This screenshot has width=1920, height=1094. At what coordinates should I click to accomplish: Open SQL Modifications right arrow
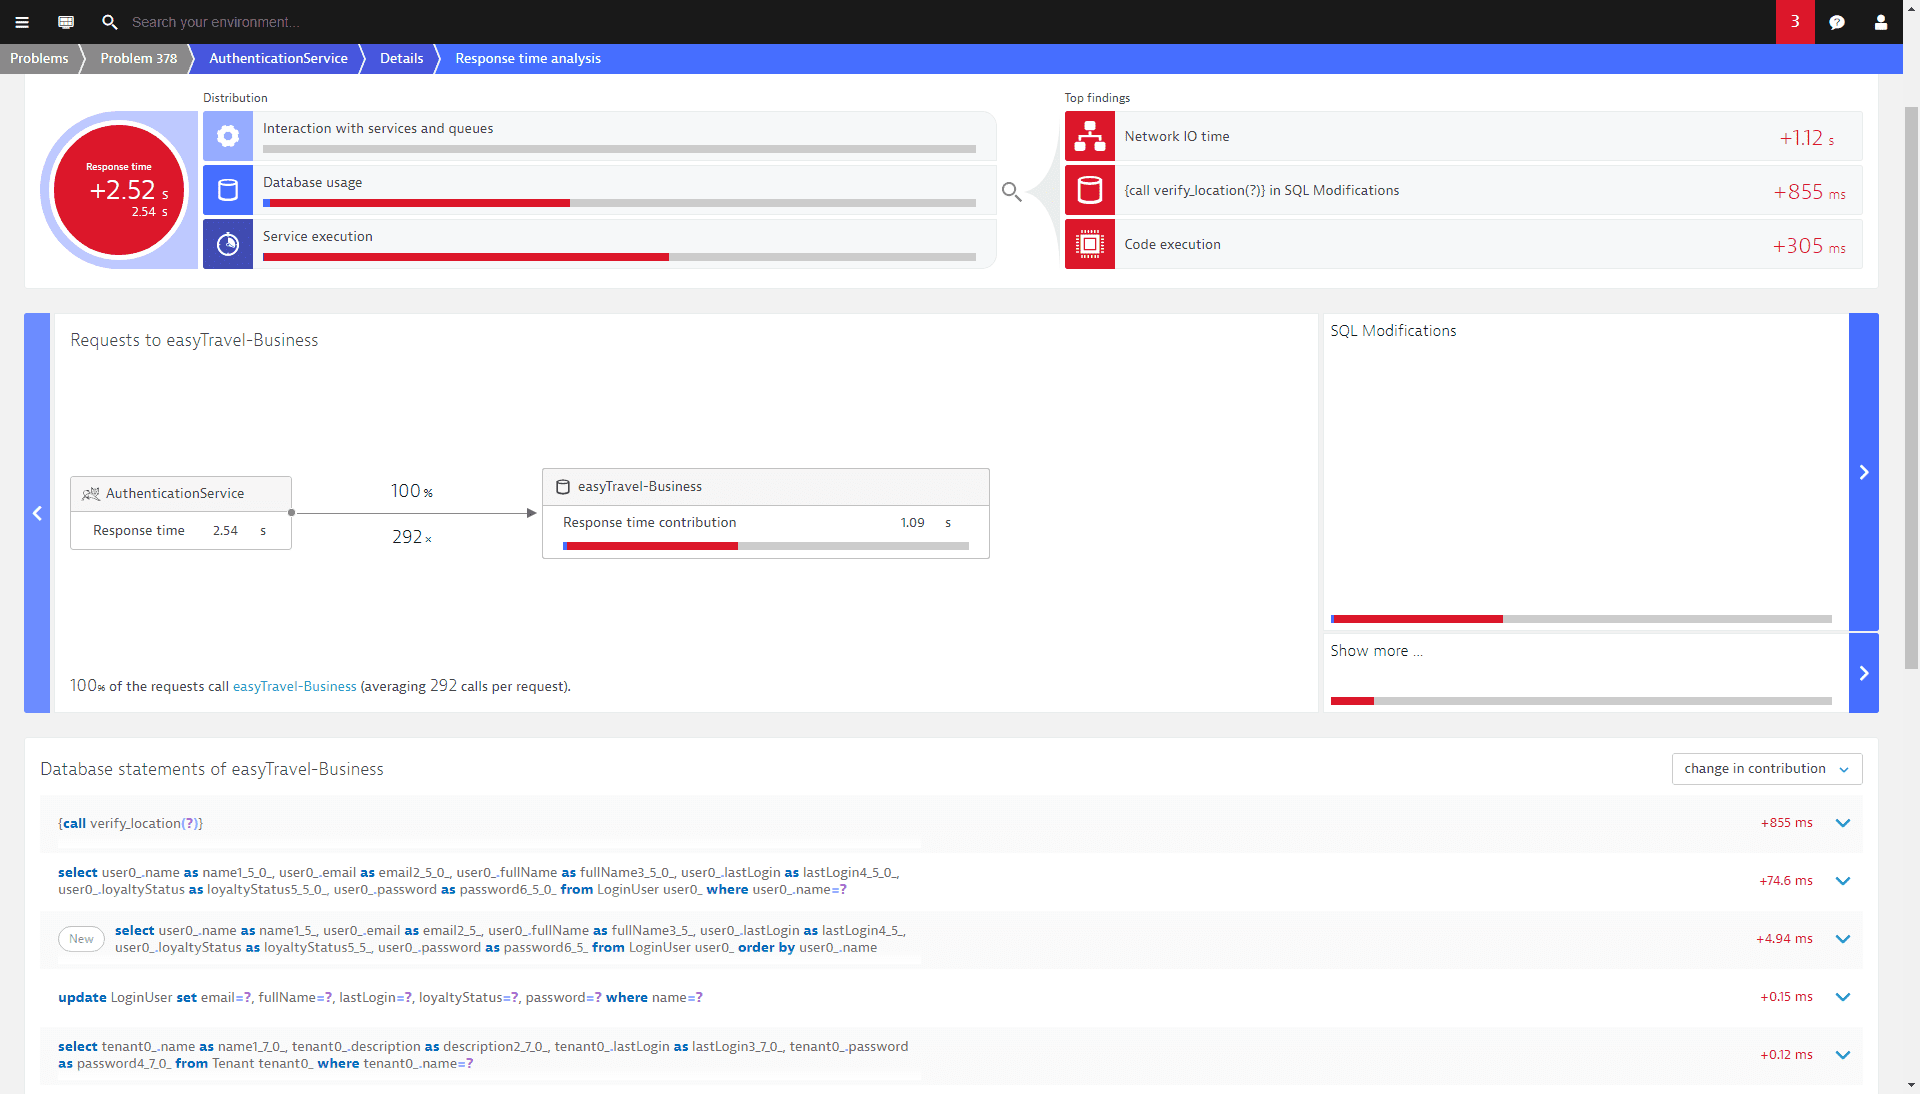coord(1864,472)
